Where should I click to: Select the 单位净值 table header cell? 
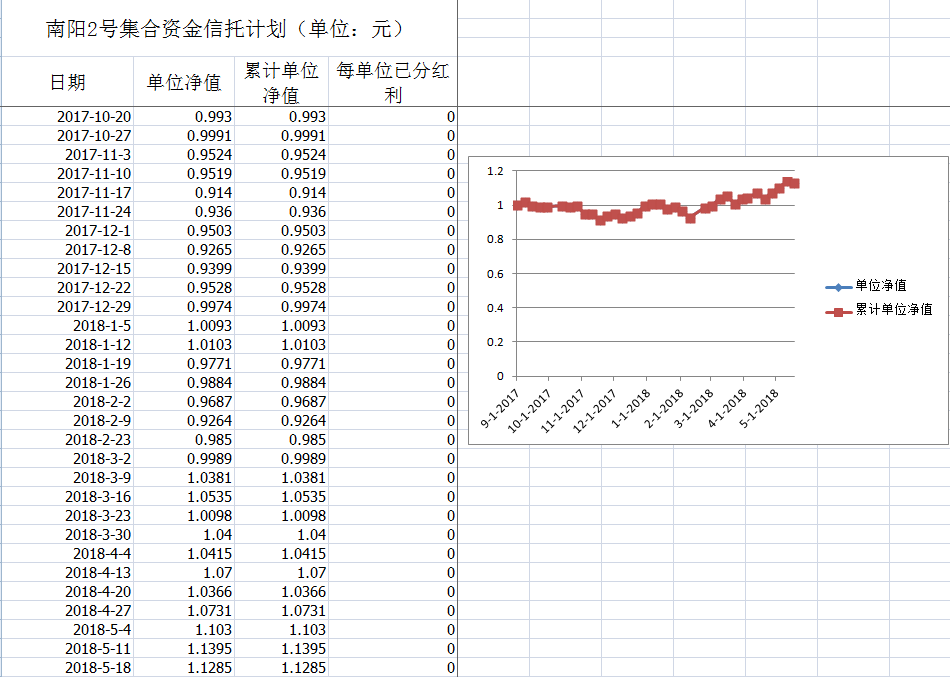(x=184, y=82)
